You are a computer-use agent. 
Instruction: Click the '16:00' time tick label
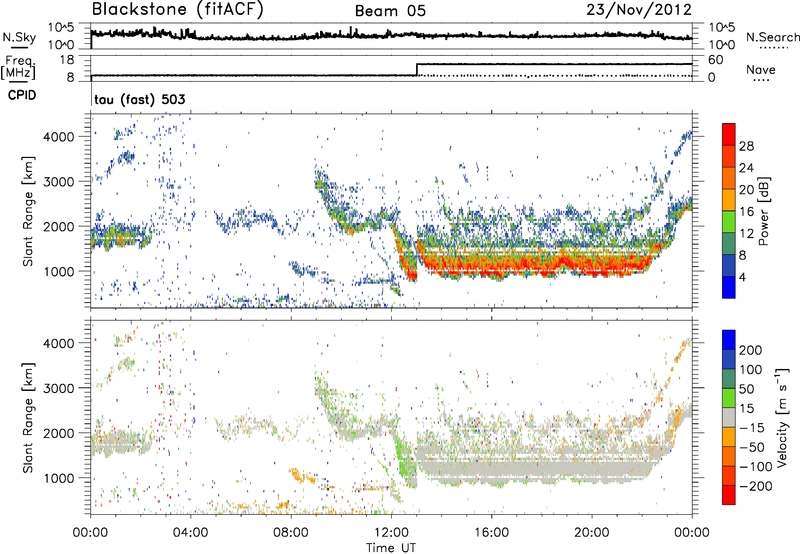click(491, 533)
